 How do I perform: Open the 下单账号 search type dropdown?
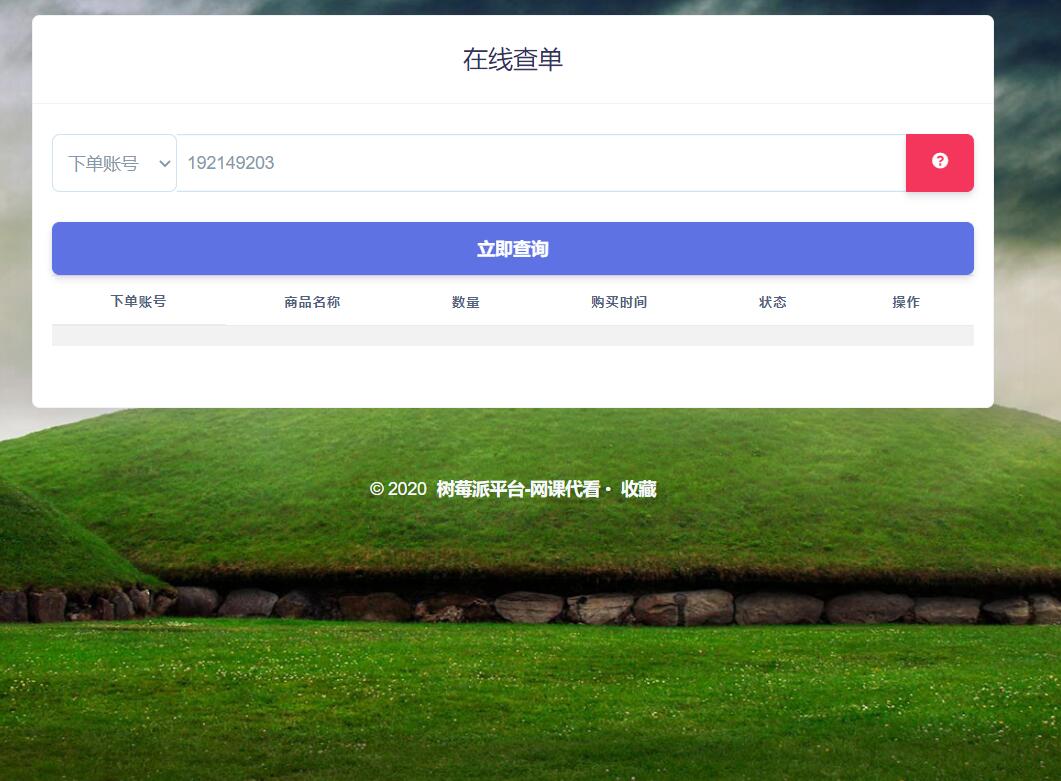113,162
